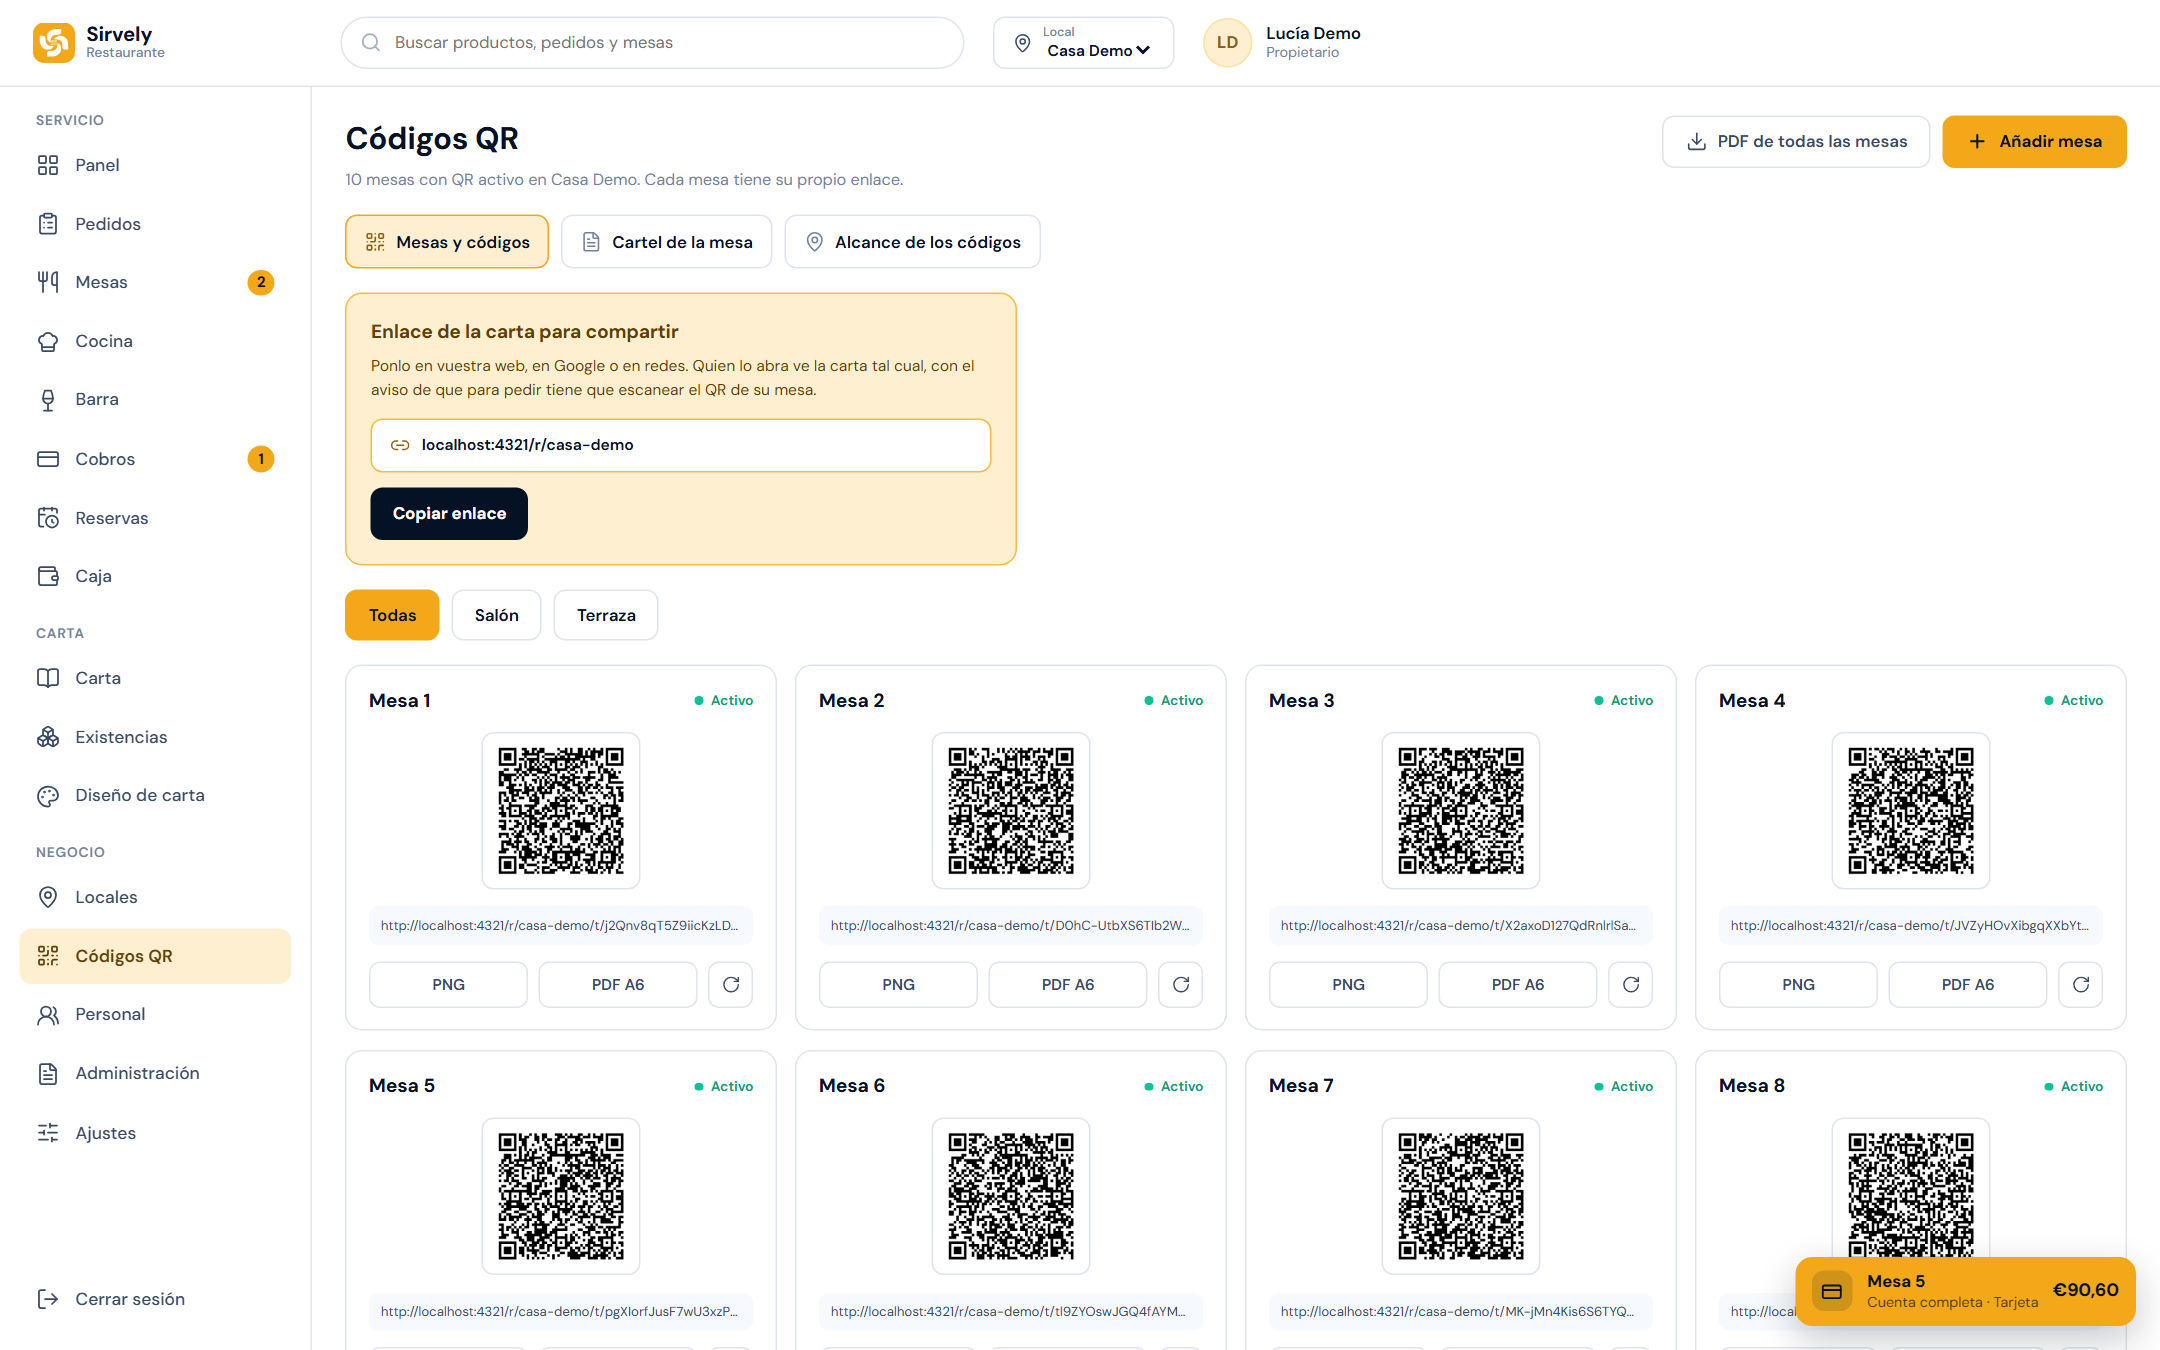2160x1350 pixels.
Task: Click the localhost:4321/r/casa-demo link field
Action: (x=681, y=445)
